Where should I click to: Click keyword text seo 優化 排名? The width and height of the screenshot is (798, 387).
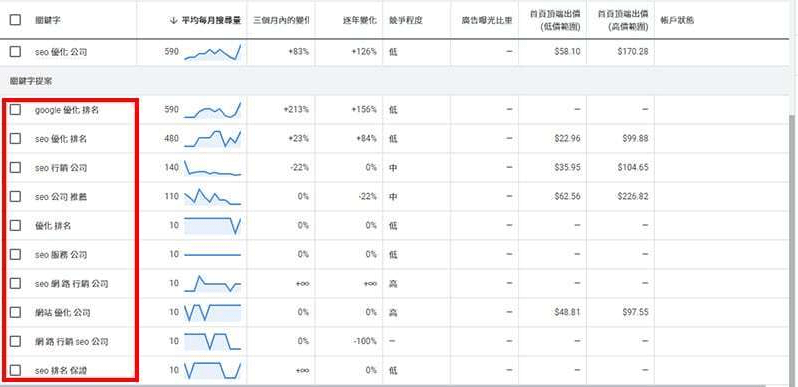pos(61,139)
